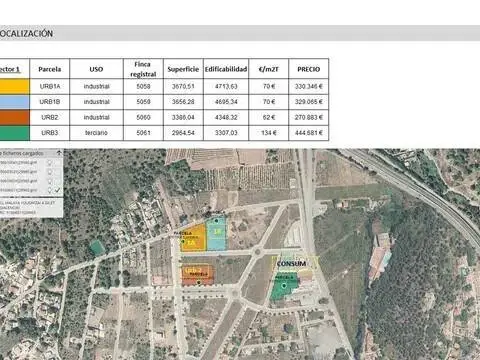This screenshot has width=480, height=360.
Task: Click the 'Parcela' column header
Action: click(x=50, y=69)
